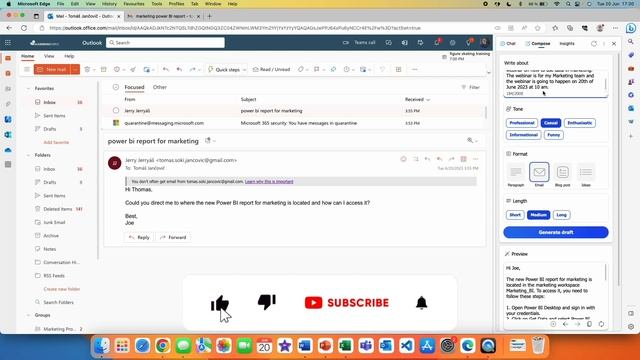Click the Reply button below the email
This screenshot has height=360, width=640.
point(139,237)
